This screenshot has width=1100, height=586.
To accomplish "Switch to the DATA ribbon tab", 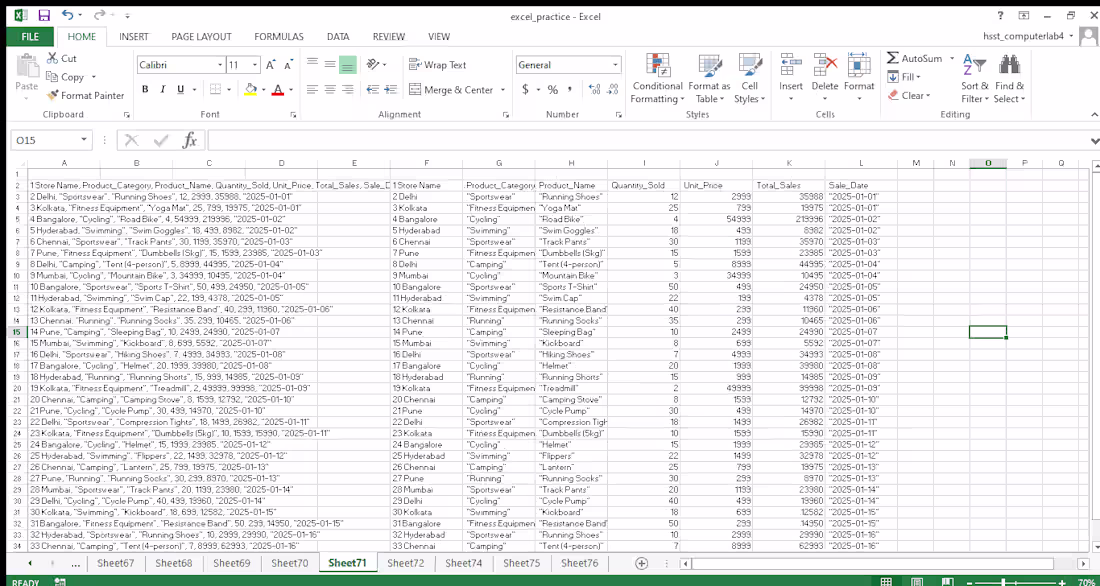I will tap(338, 36).
